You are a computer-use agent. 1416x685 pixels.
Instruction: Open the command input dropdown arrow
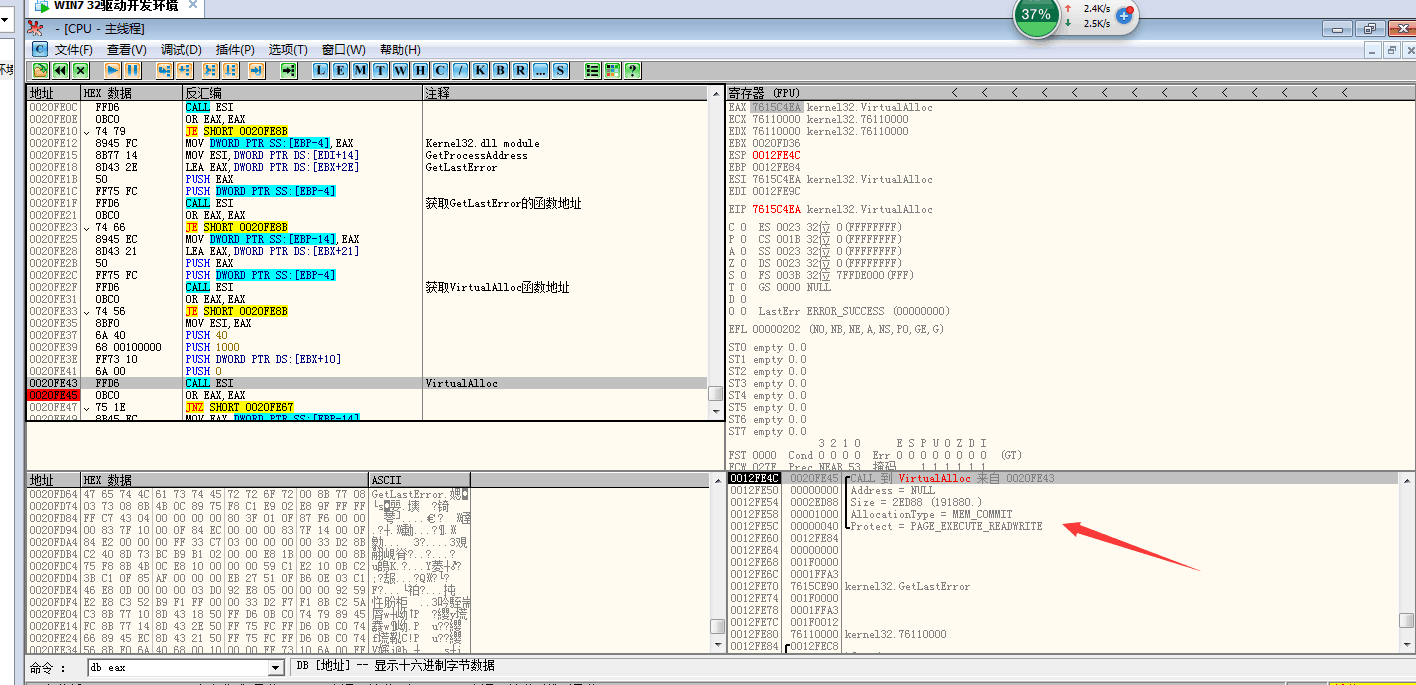click(277, 667)
